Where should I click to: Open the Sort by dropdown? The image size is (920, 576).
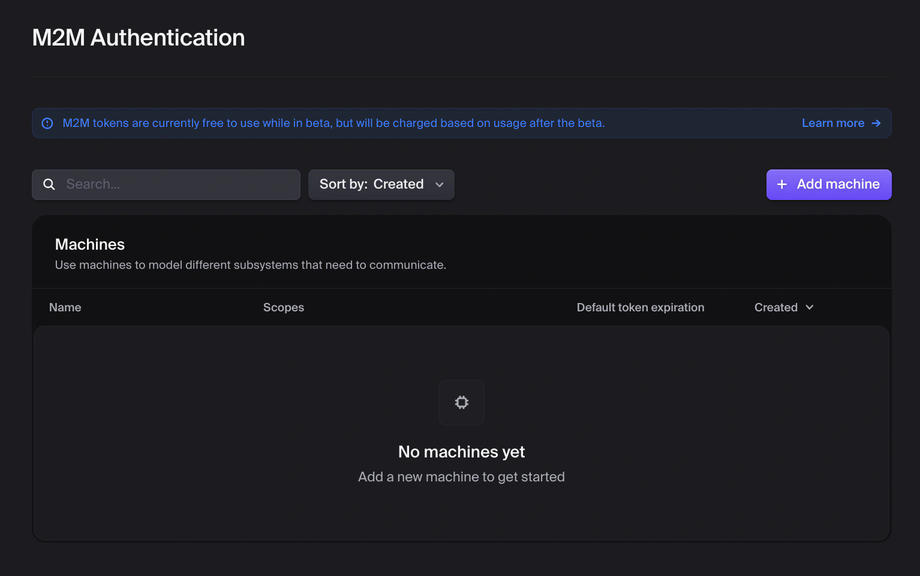[x=381, y=184]
